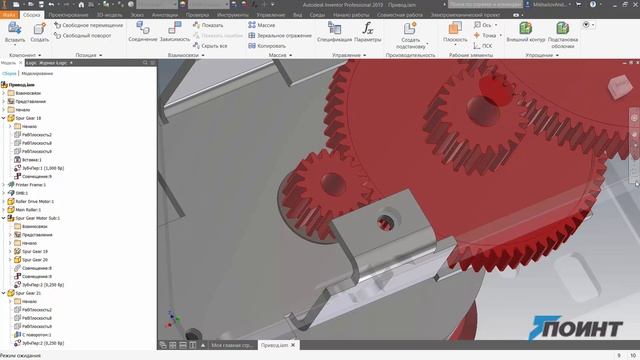
Task: Click the Массив (Pattern) tool
Action: [262, 25]
